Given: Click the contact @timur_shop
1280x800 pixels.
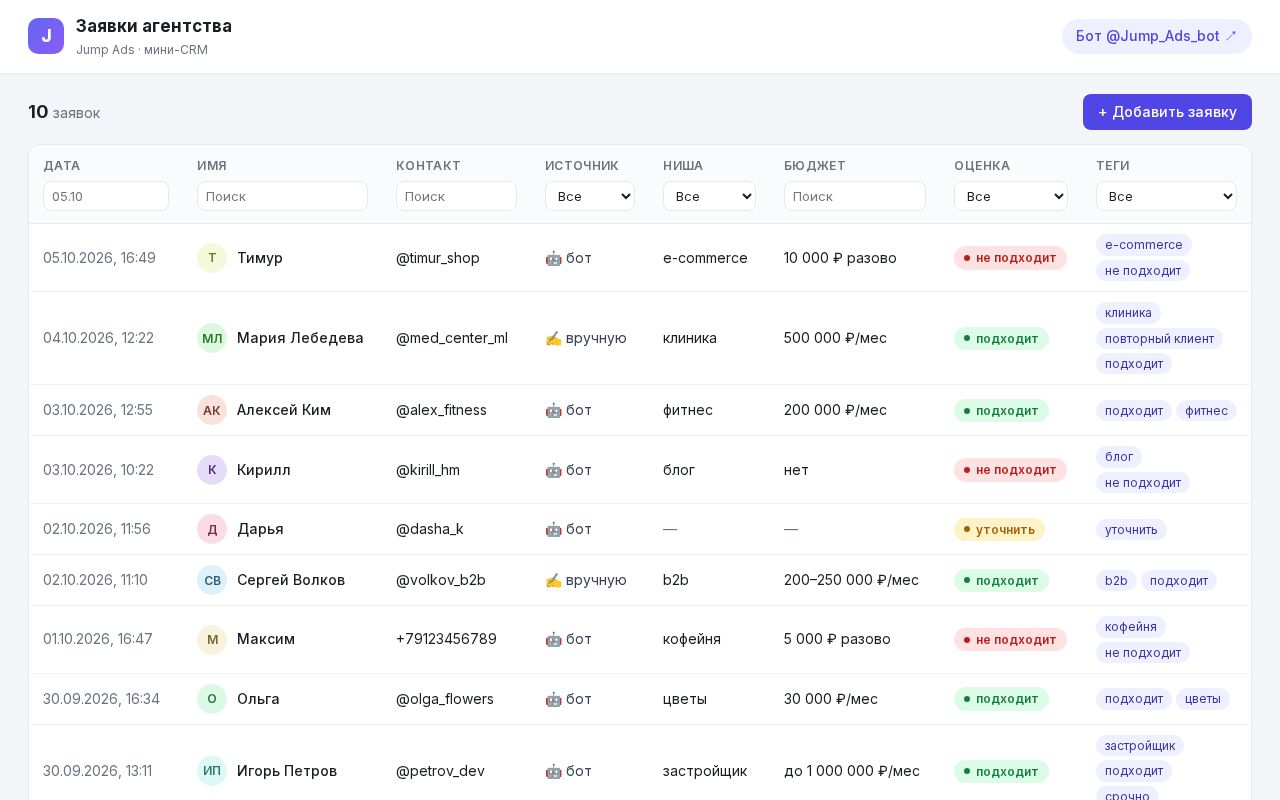Looking at the screenshot, I should click(438, 258).
